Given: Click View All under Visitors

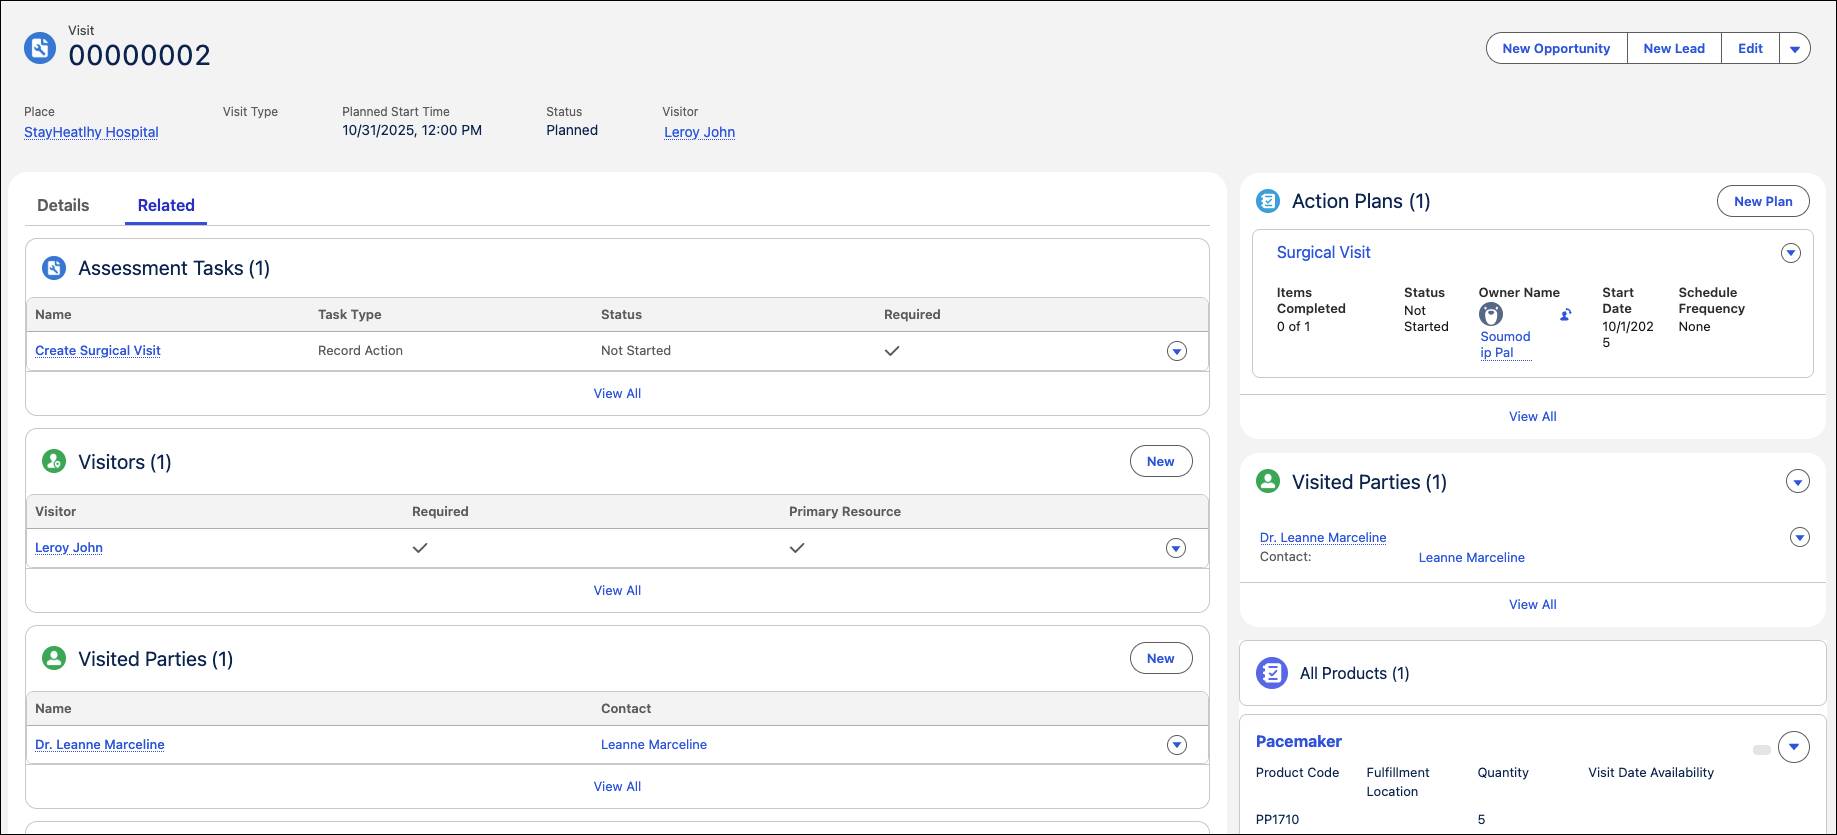Looking at the screenshot, I should (x=617, y=590).
